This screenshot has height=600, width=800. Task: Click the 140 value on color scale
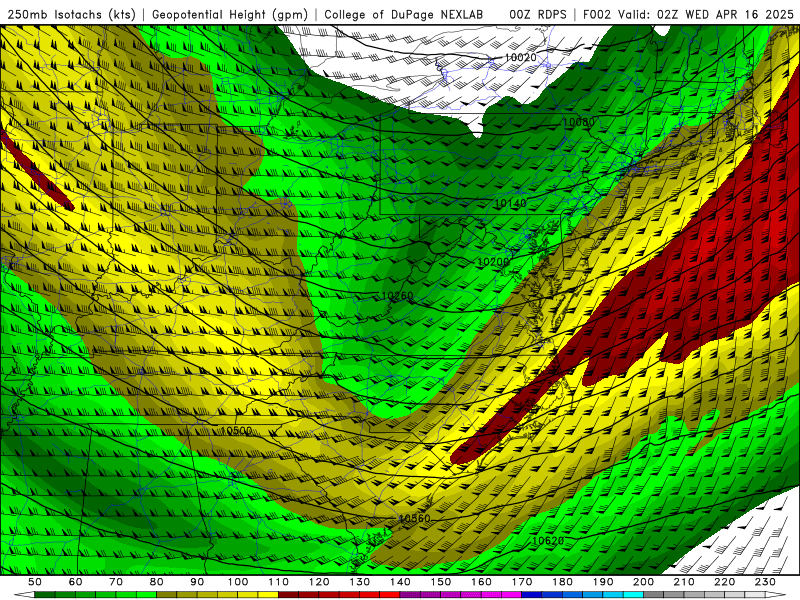tap(400, 582)
